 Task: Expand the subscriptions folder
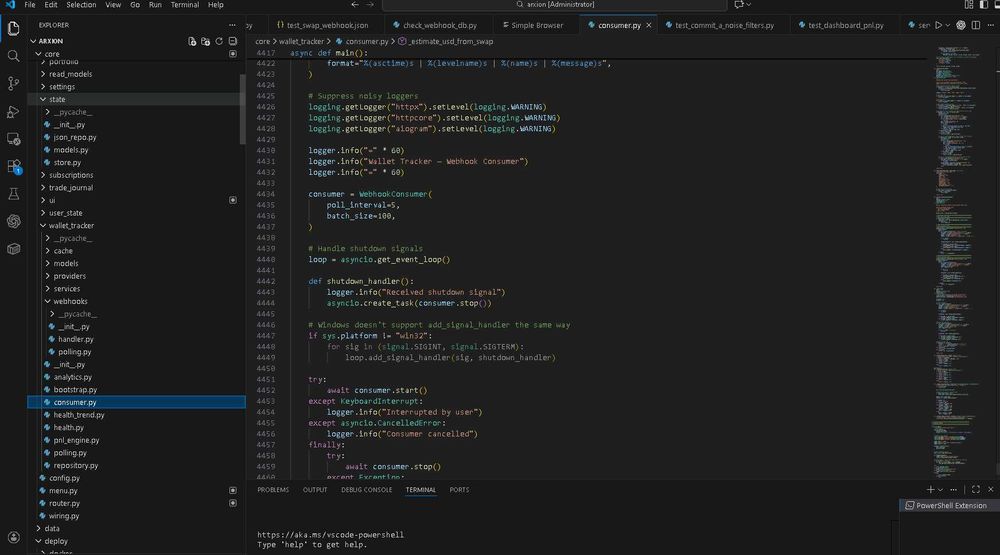136,175
